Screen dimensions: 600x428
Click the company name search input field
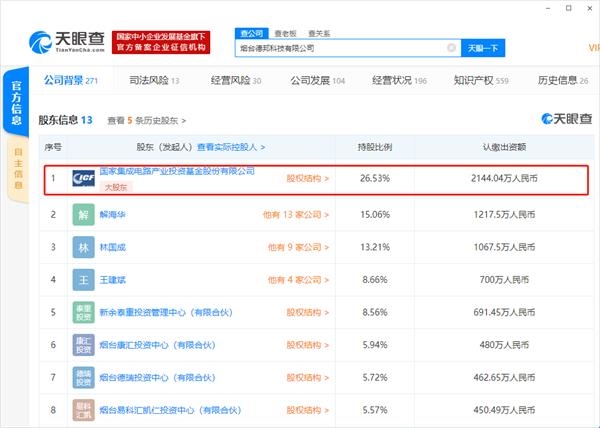(340, 48)
